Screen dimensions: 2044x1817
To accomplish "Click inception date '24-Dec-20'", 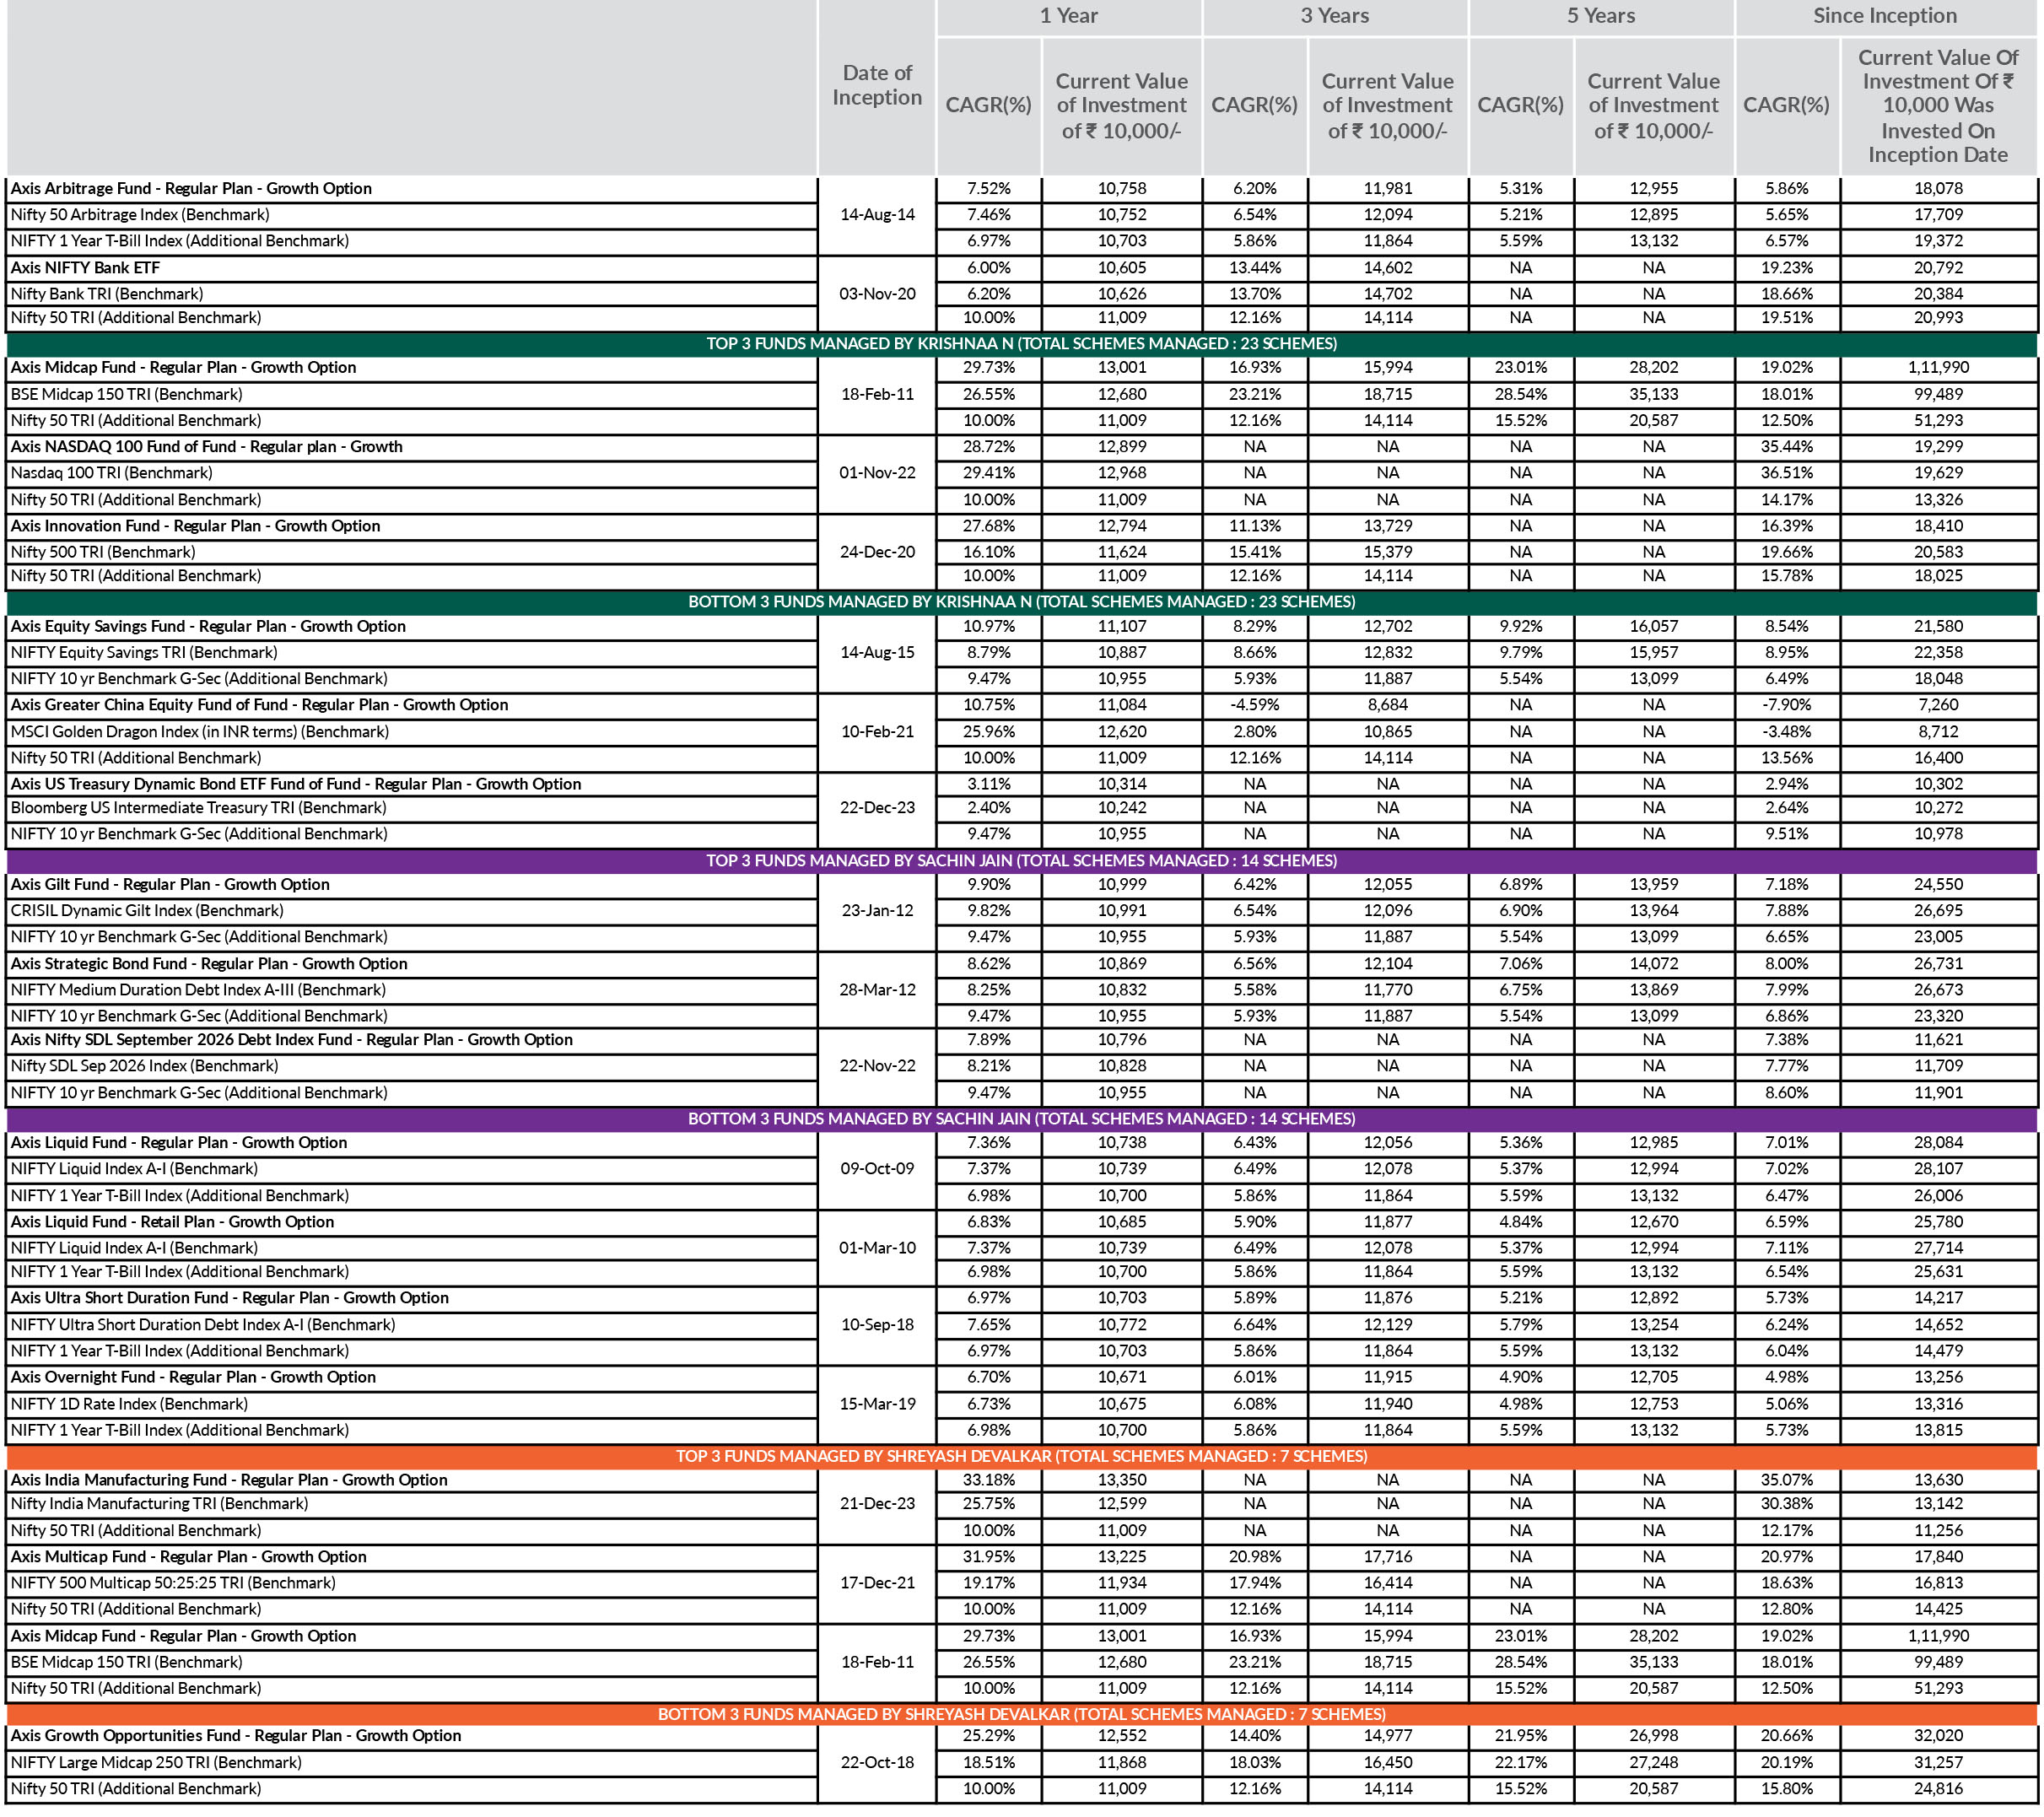I will click(x=877, y=551).
